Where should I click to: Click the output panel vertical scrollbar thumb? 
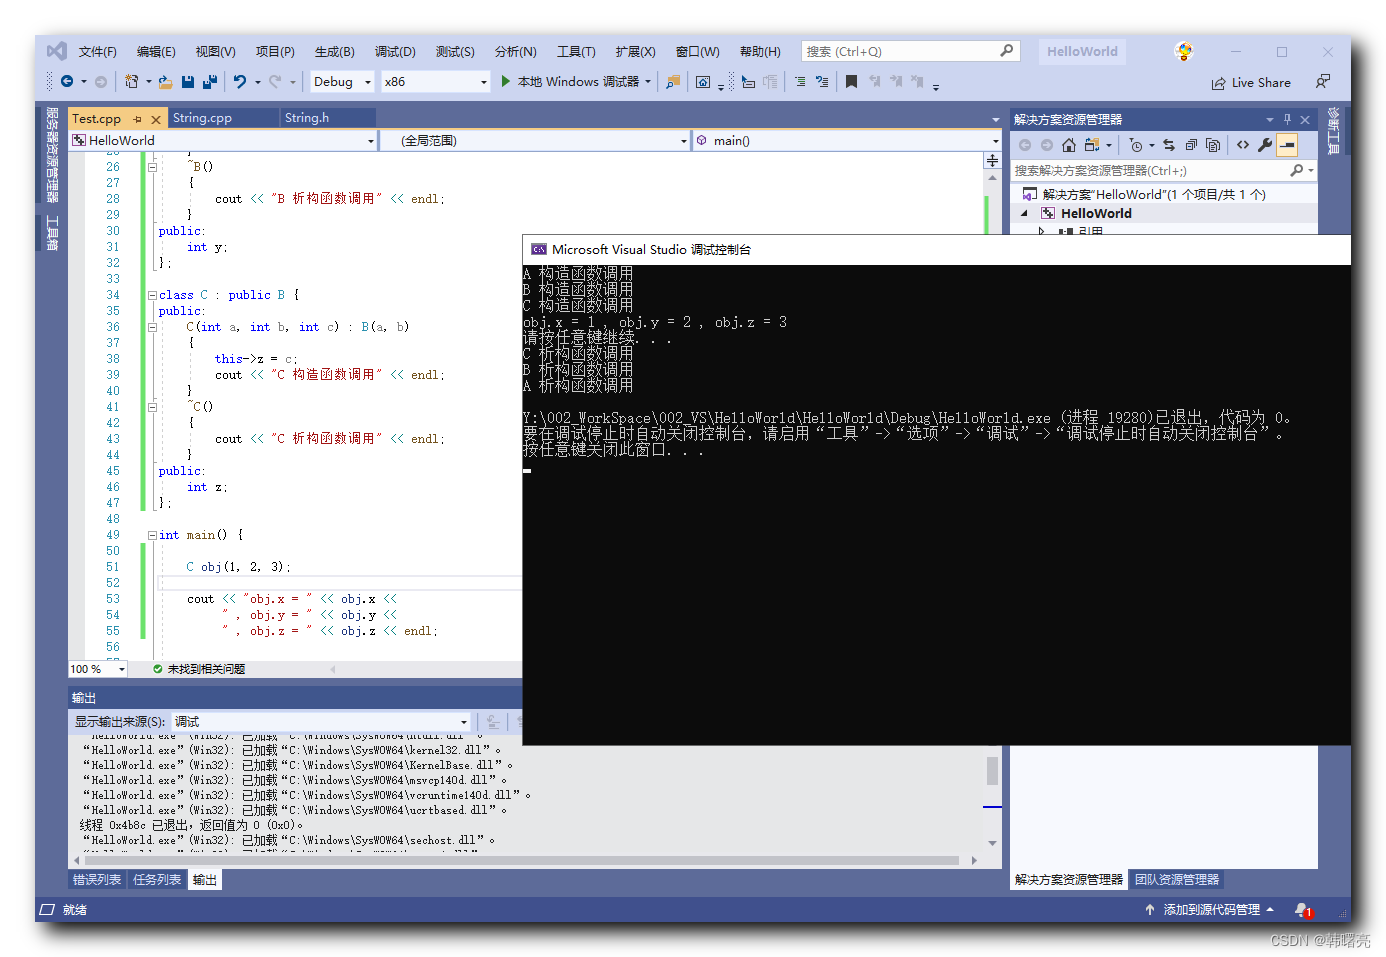992,771
